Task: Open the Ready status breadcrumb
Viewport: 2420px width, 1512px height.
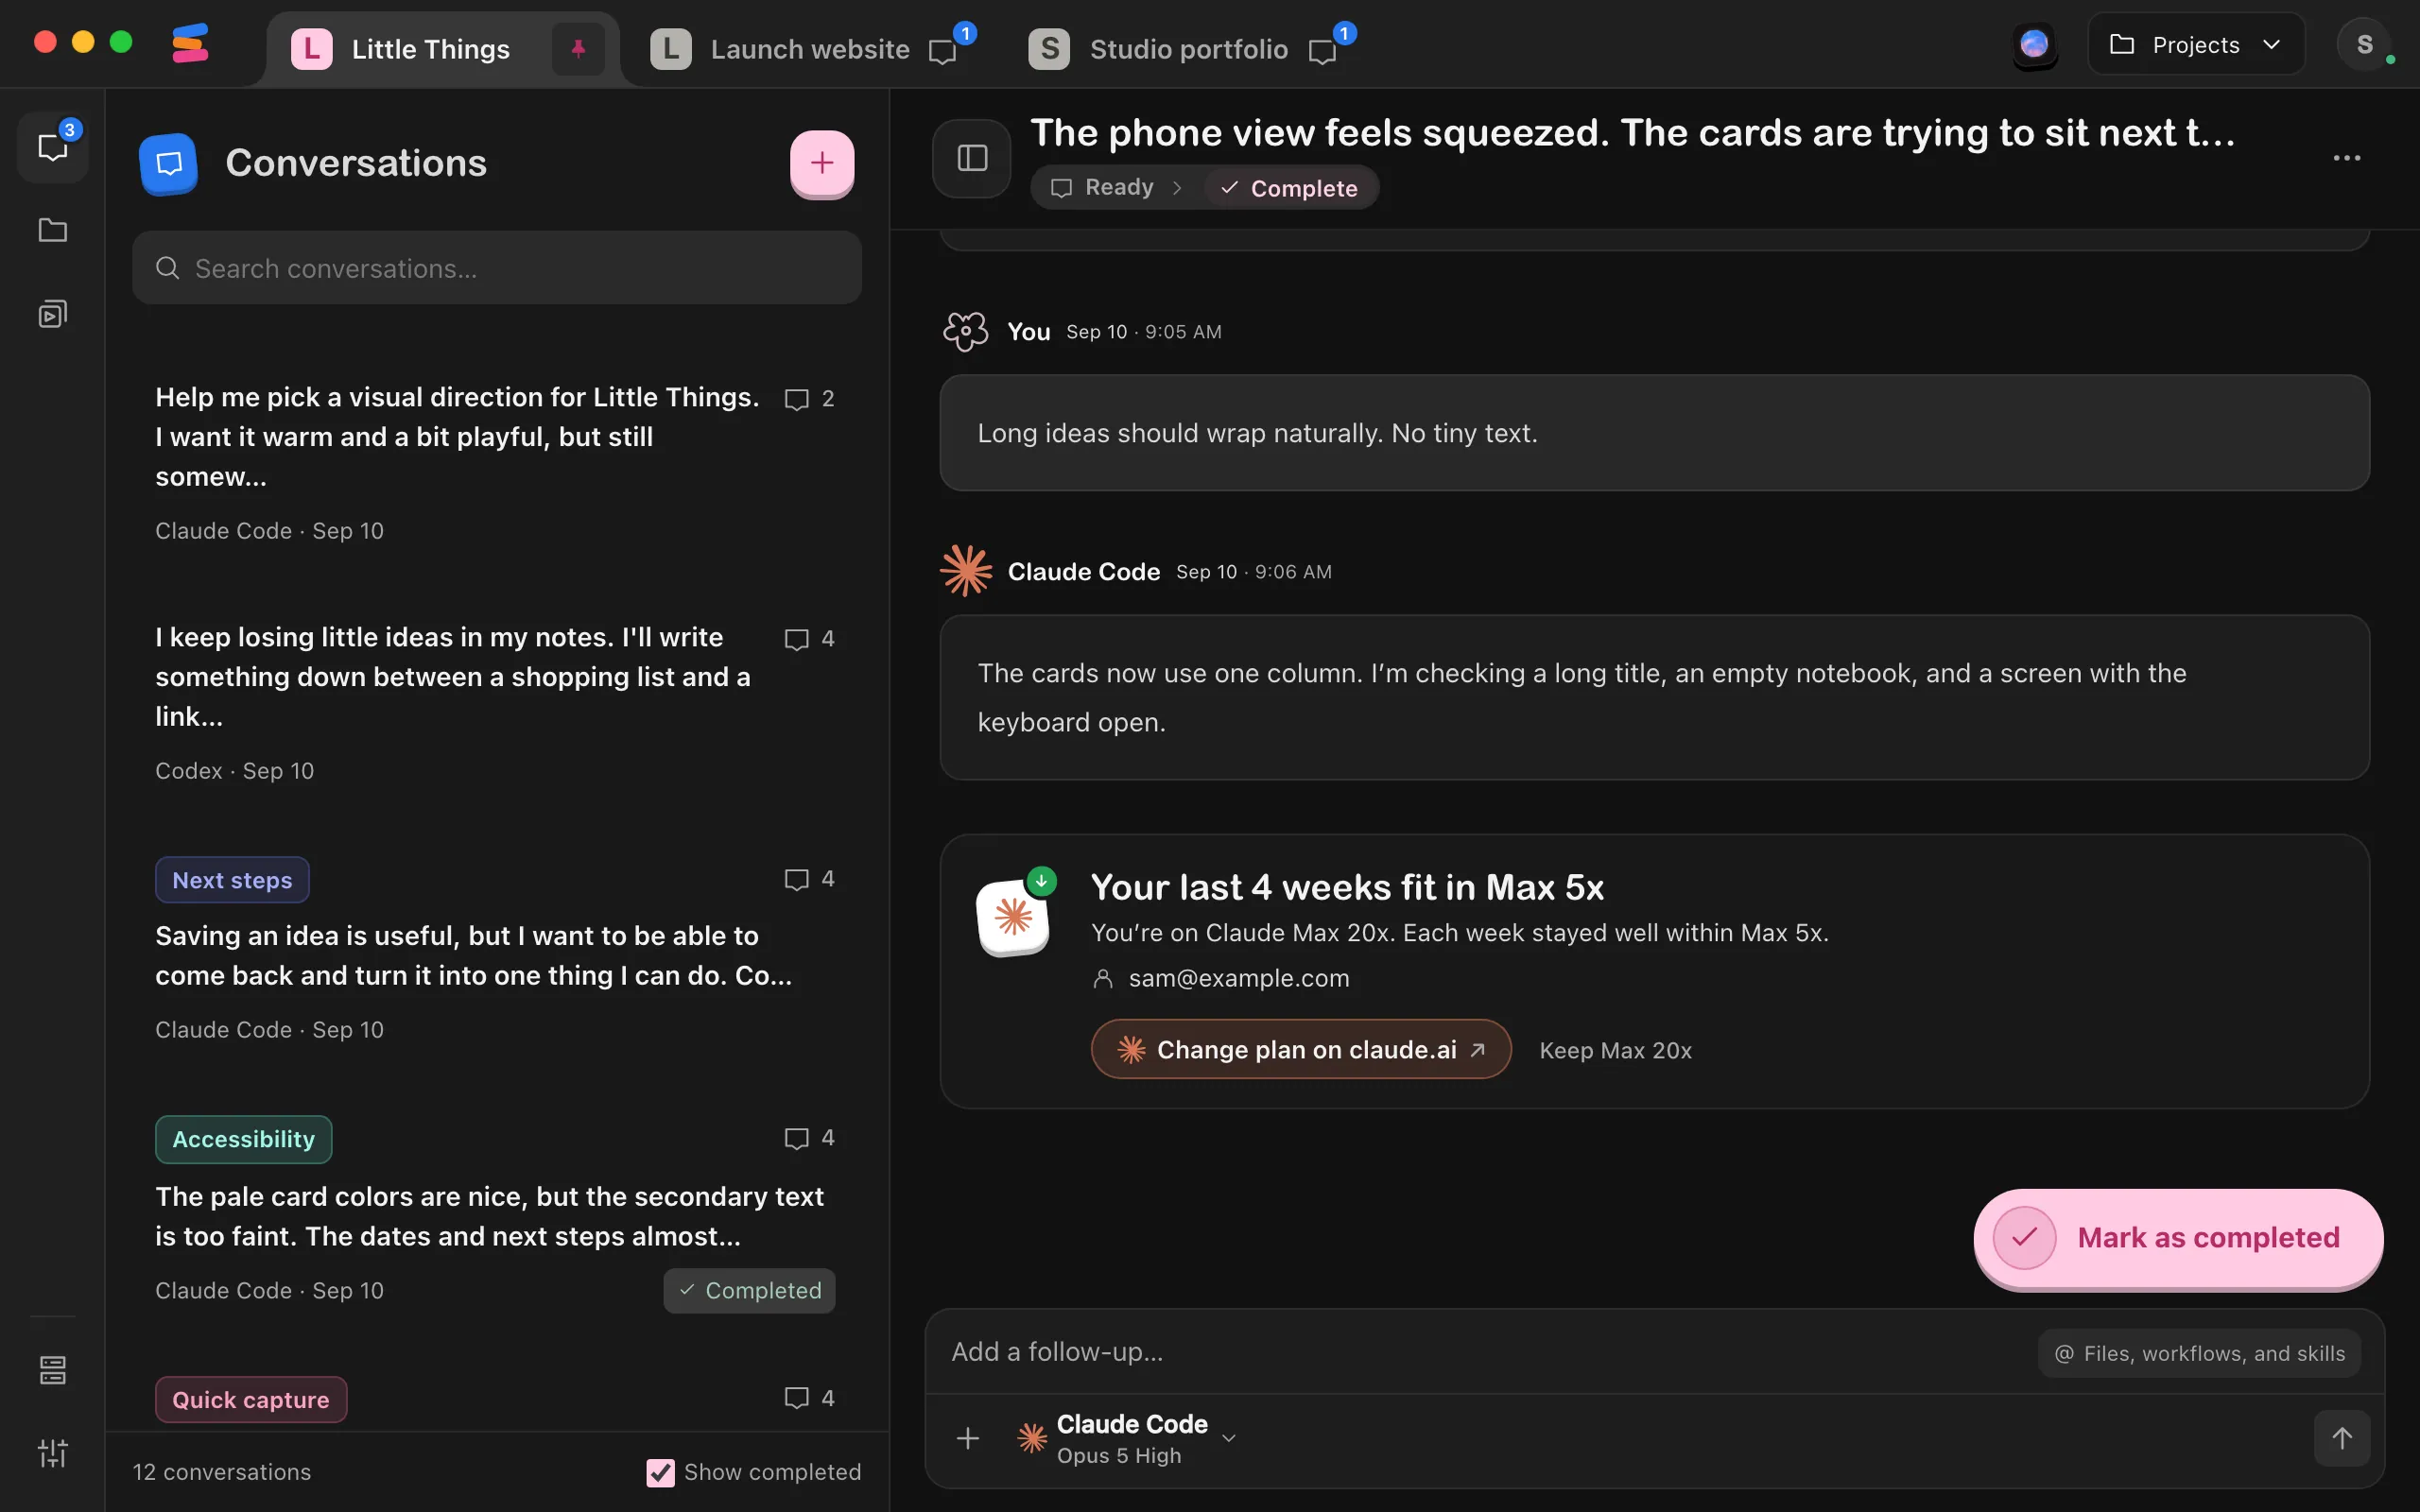Action: [x=1102, y=188]
